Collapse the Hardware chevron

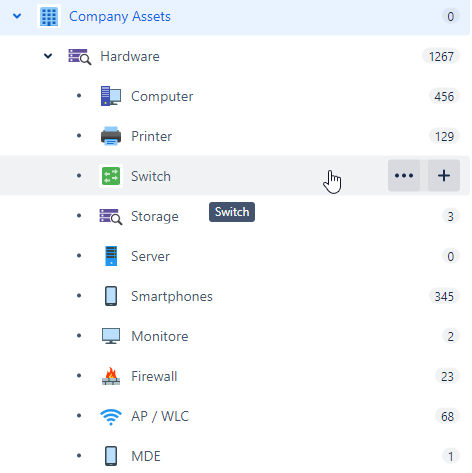(x=48, y=56)
